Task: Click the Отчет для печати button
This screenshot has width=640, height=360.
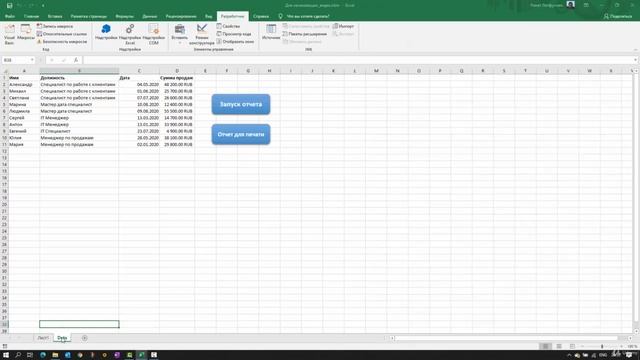Action: (241, 134)
